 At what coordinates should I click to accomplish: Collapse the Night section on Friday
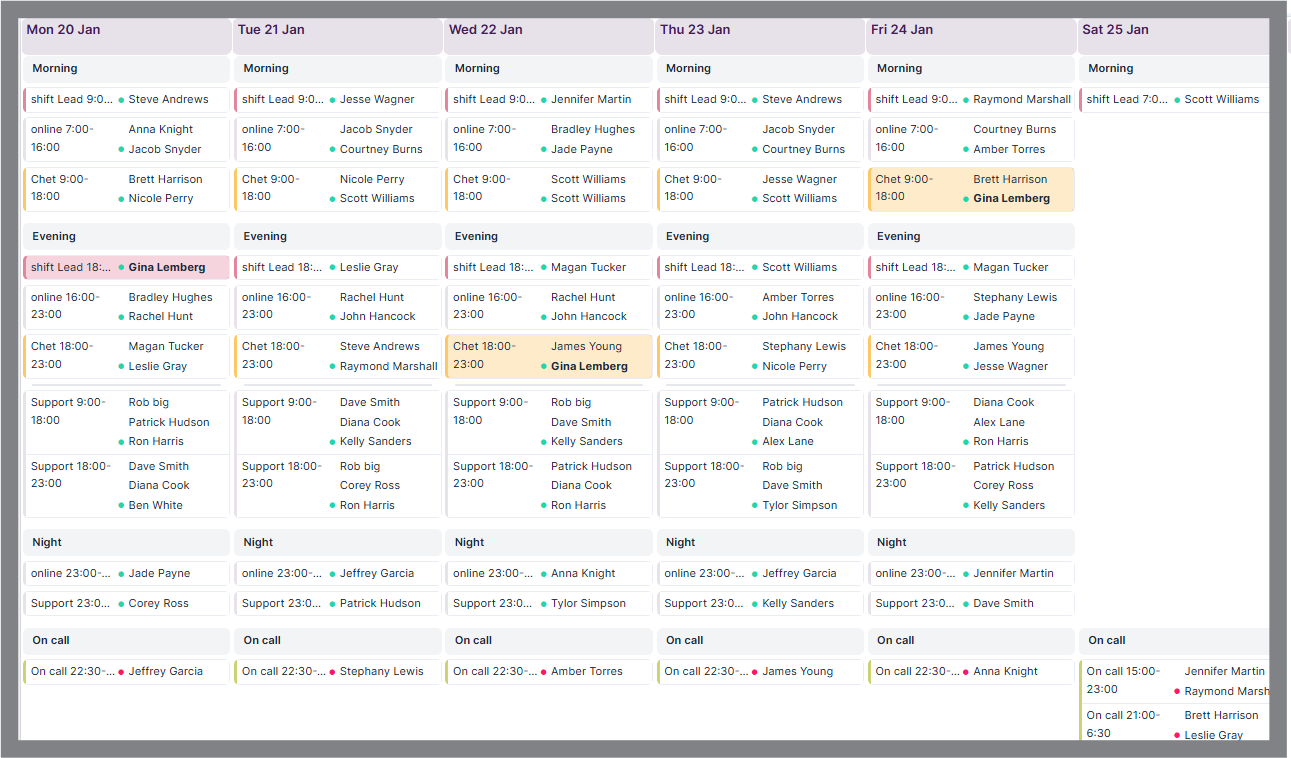pyautogui.click(x=970, y=543)
